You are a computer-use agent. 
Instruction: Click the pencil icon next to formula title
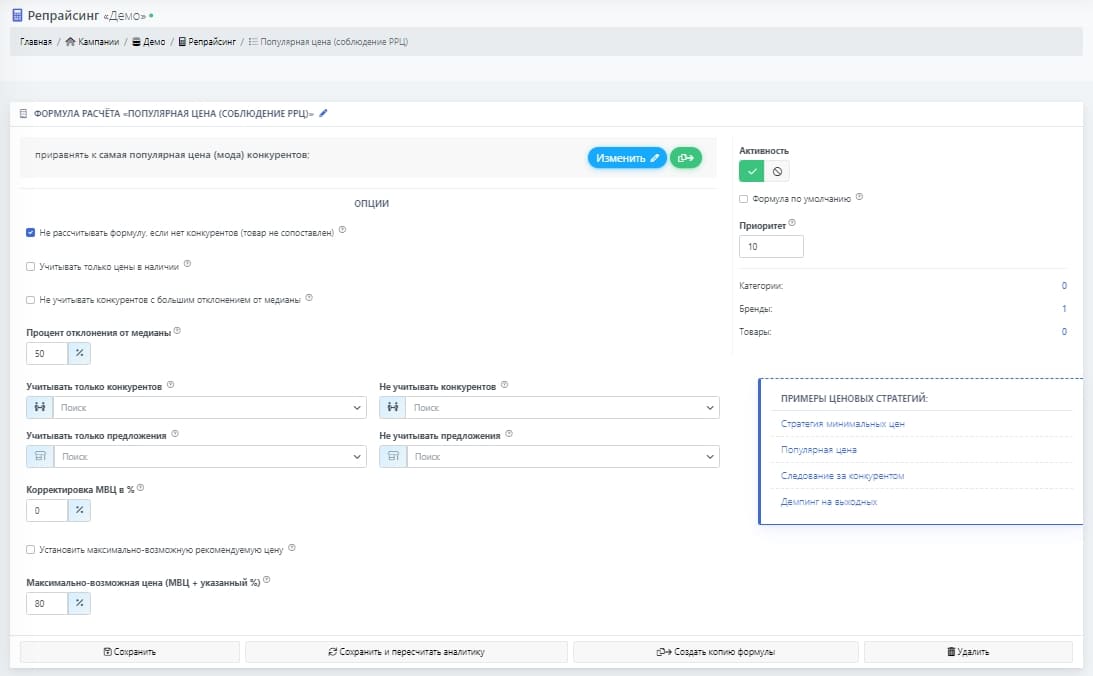(x=323, y=114)
